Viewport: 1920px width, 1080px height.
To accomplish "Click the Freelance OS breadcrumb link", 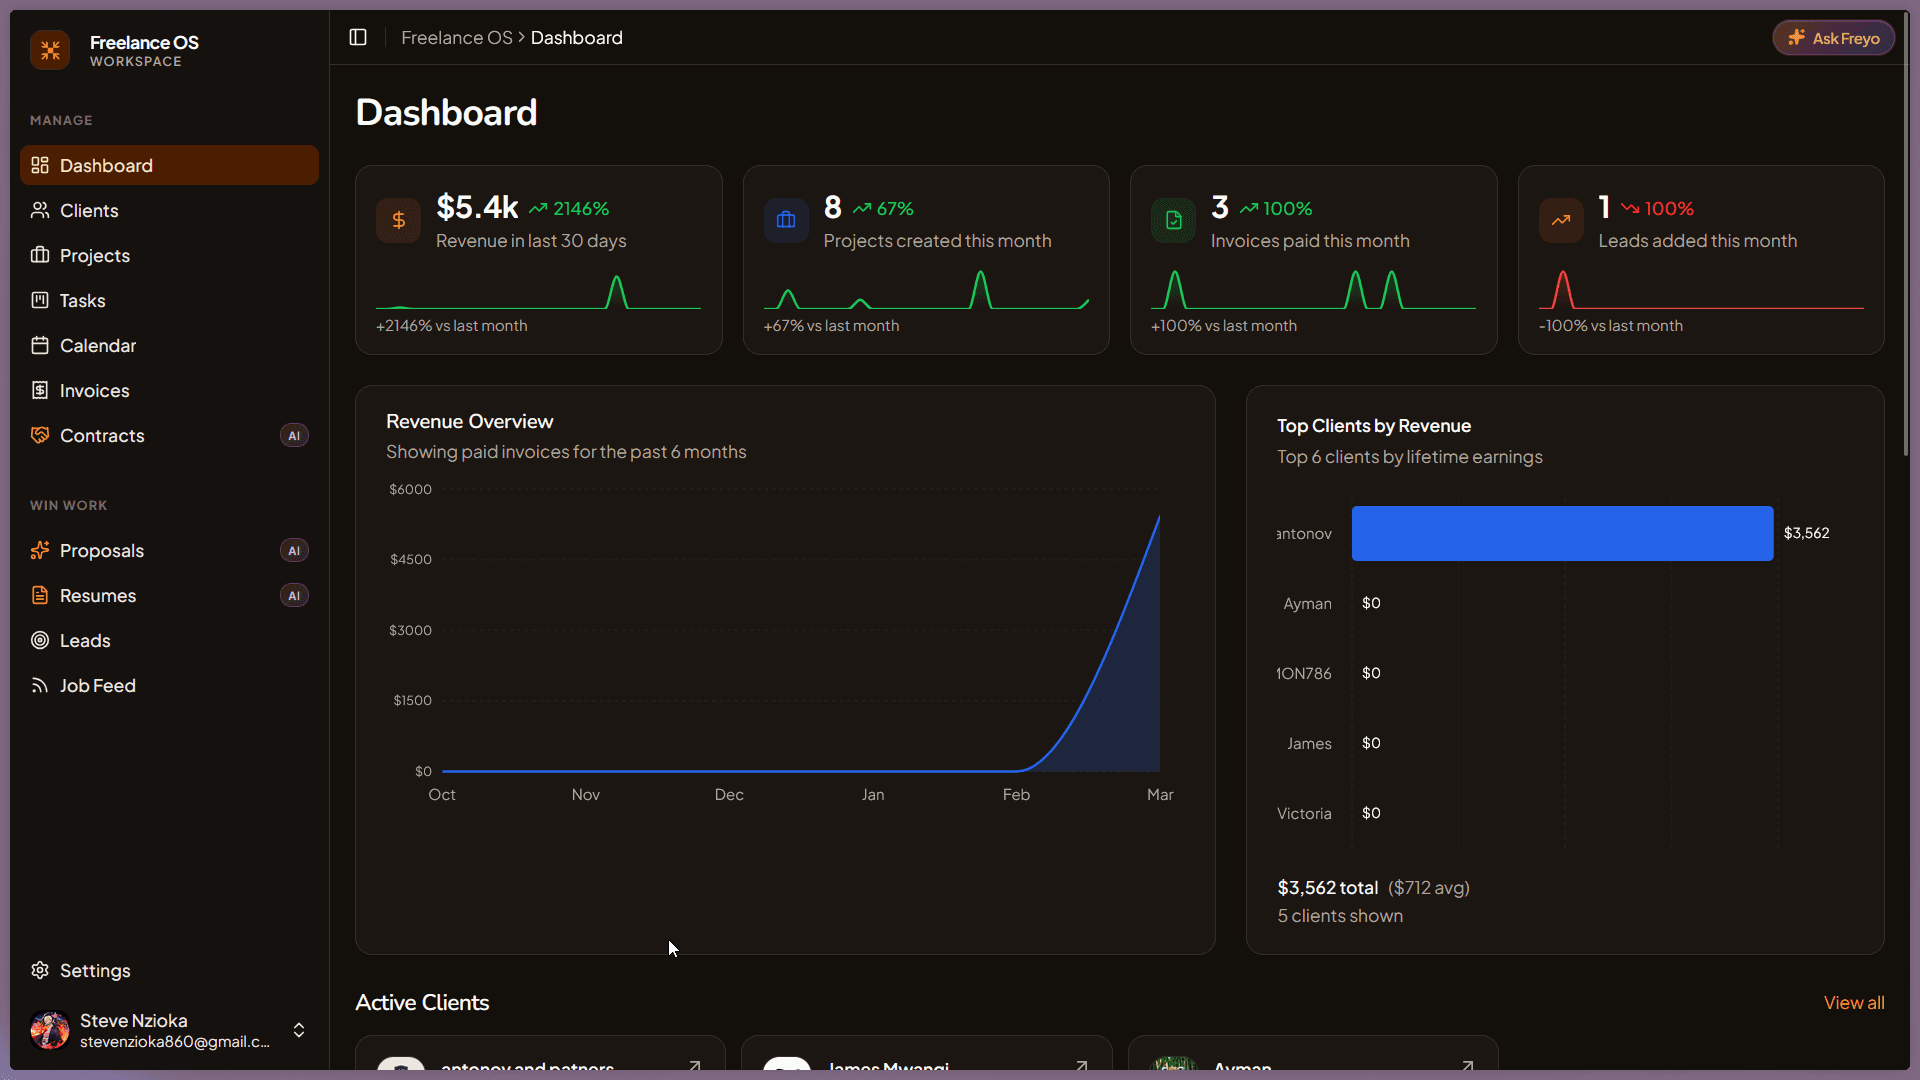I will coord(456,37).
